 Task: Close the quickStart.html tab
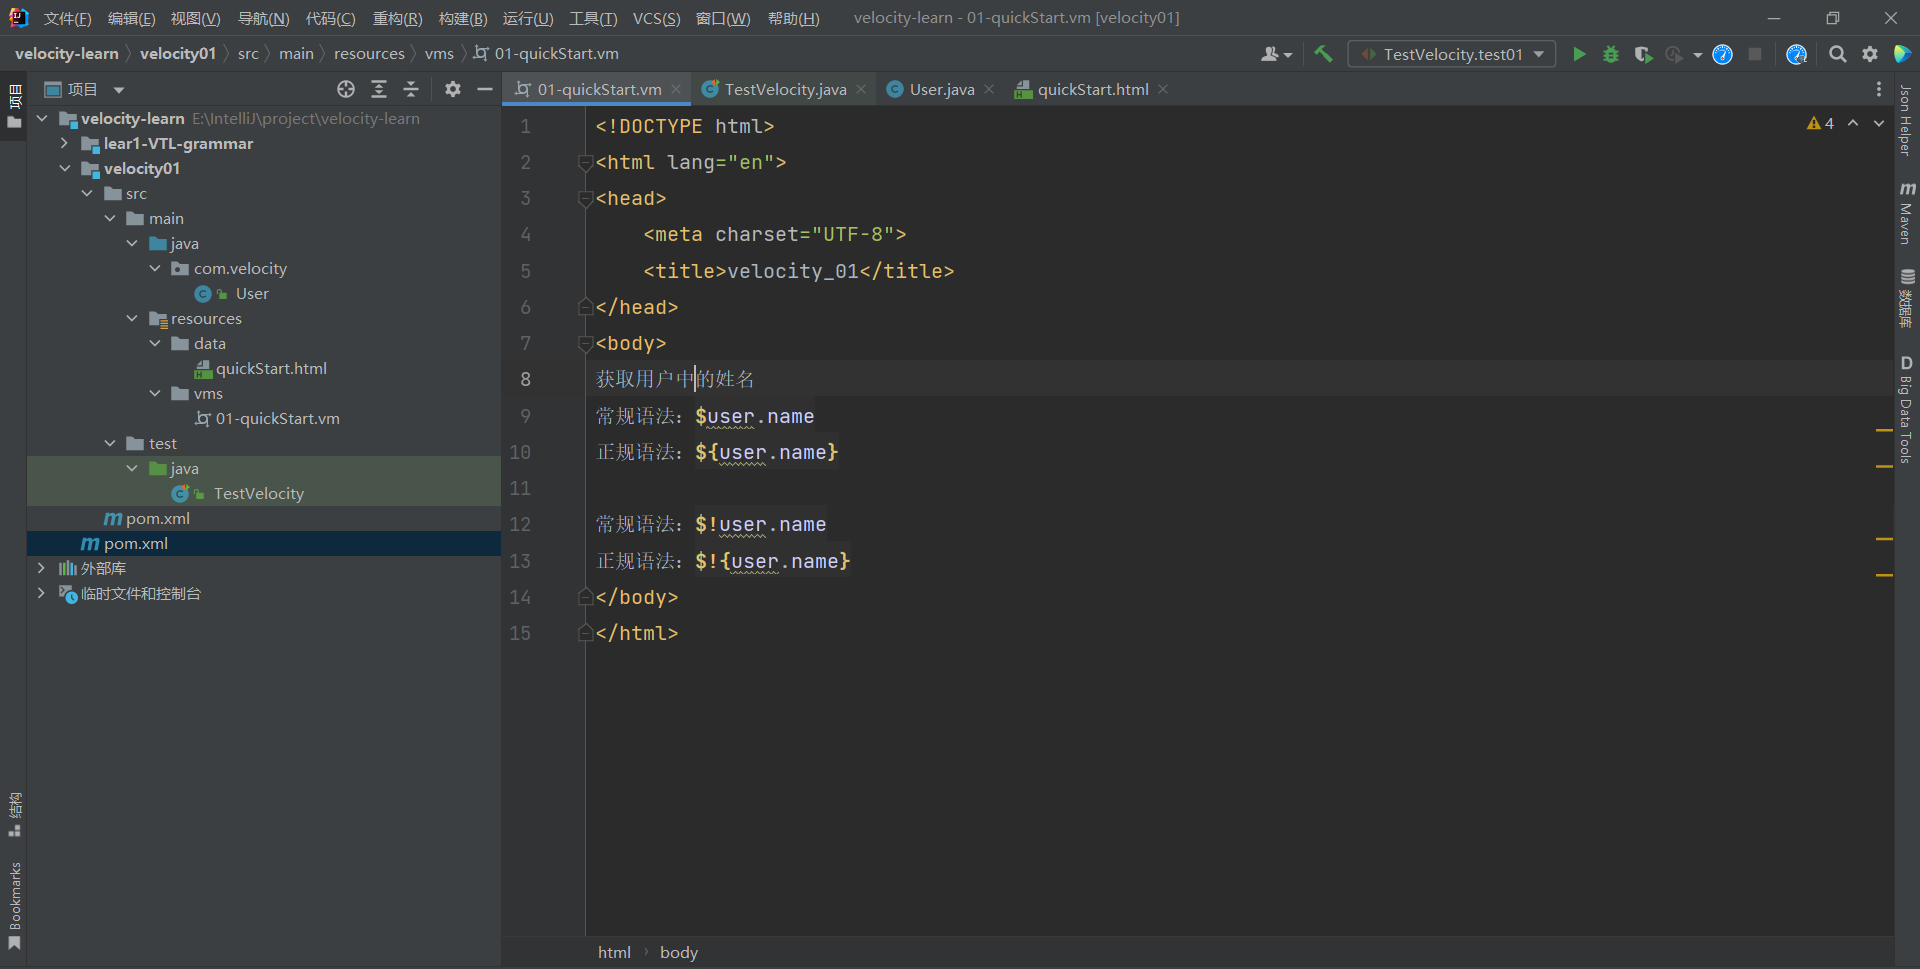1163,89
